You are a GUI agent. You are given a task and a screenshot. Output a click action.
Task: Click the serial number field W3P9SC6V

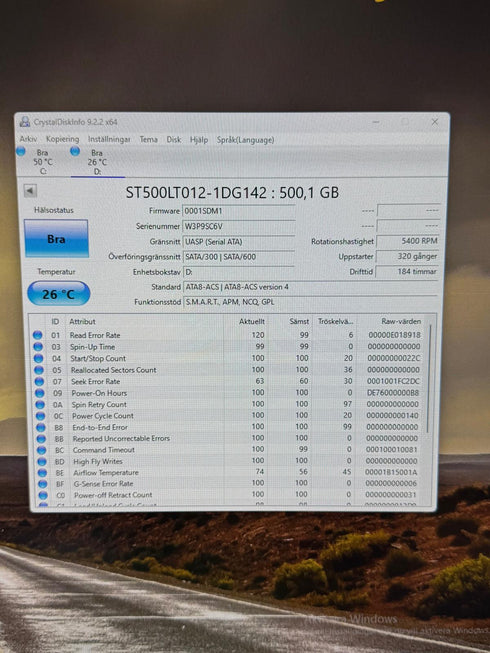click(239, 227)
